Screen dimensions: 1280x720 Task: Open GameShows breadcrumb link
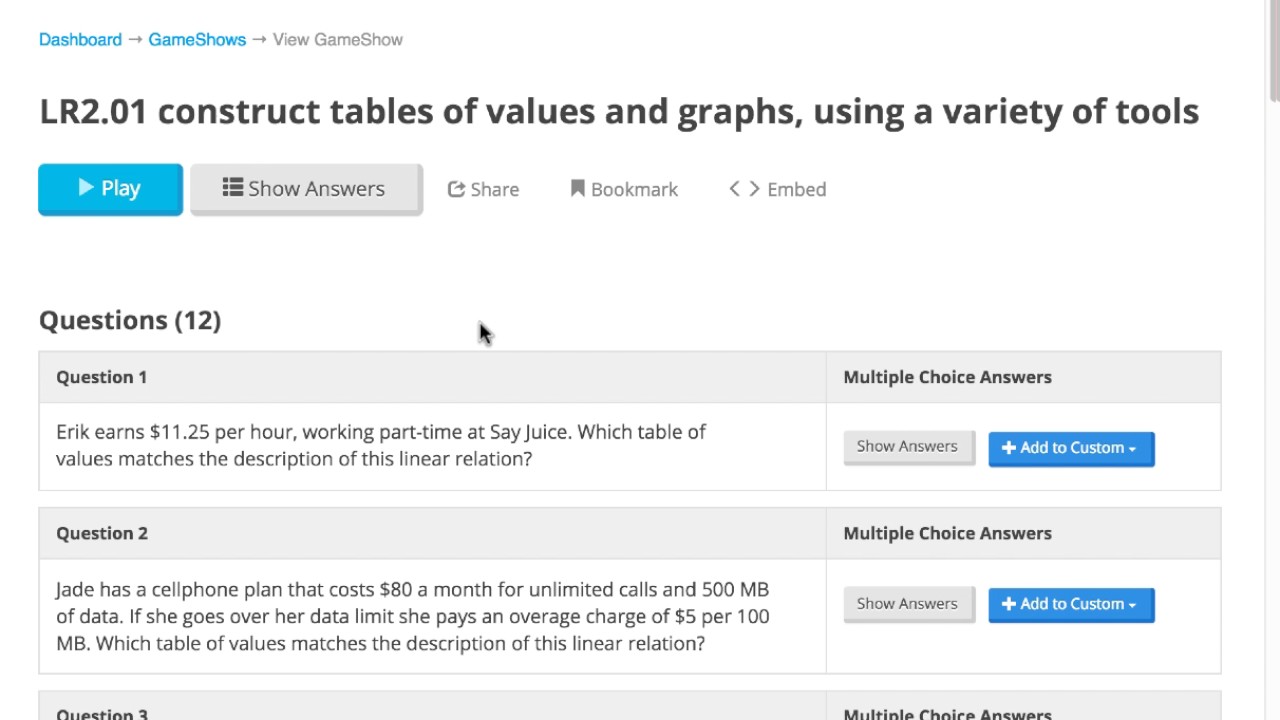(197, 40)
